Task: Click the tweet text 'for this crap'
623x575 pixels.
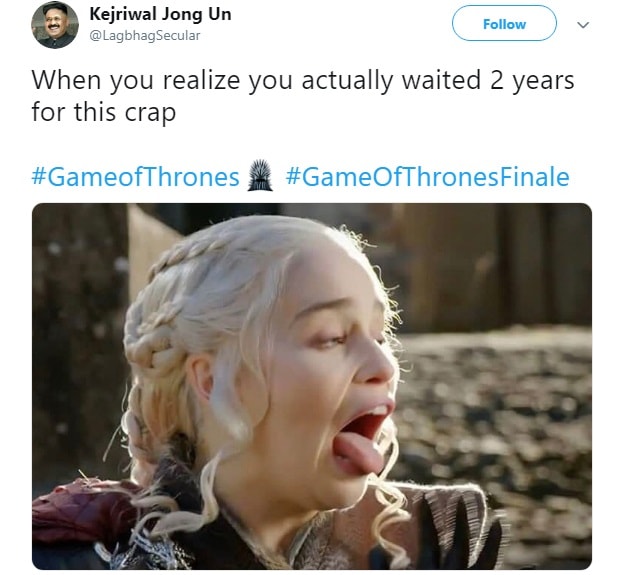Action: pyautogui.click(x=104, y=112)
